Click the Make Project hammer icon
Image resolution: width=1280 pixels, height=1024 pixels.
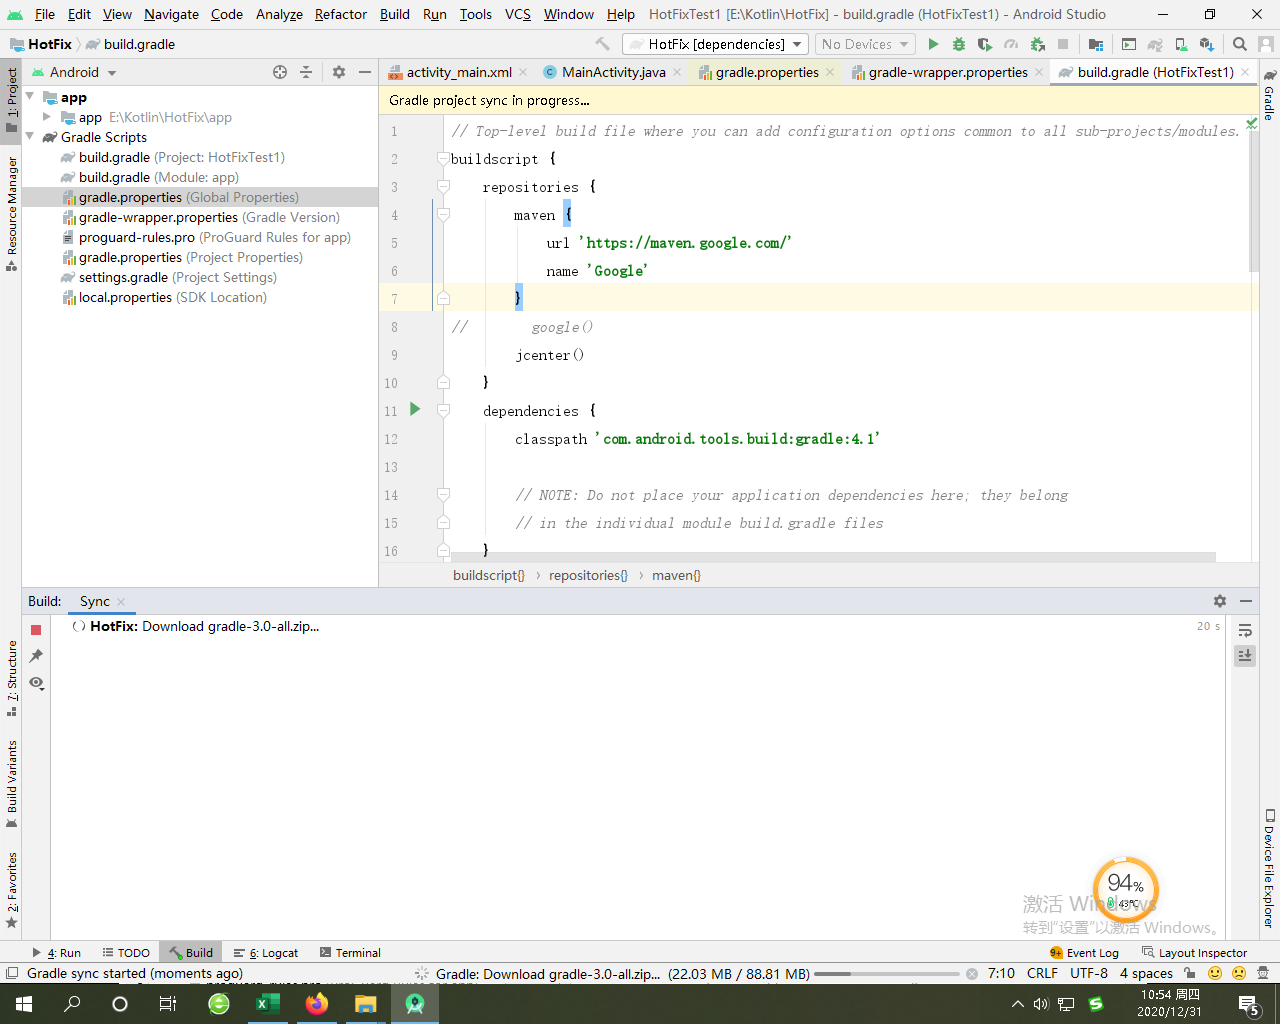pos(602,44)
